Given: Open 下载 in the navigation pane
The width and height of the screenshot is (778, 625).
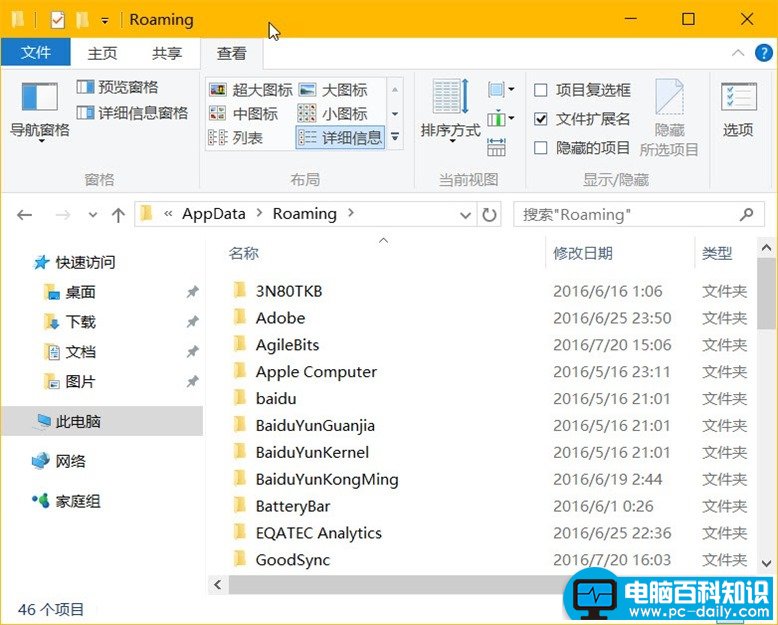Looking at the screenshot, I should coord(69,322).
